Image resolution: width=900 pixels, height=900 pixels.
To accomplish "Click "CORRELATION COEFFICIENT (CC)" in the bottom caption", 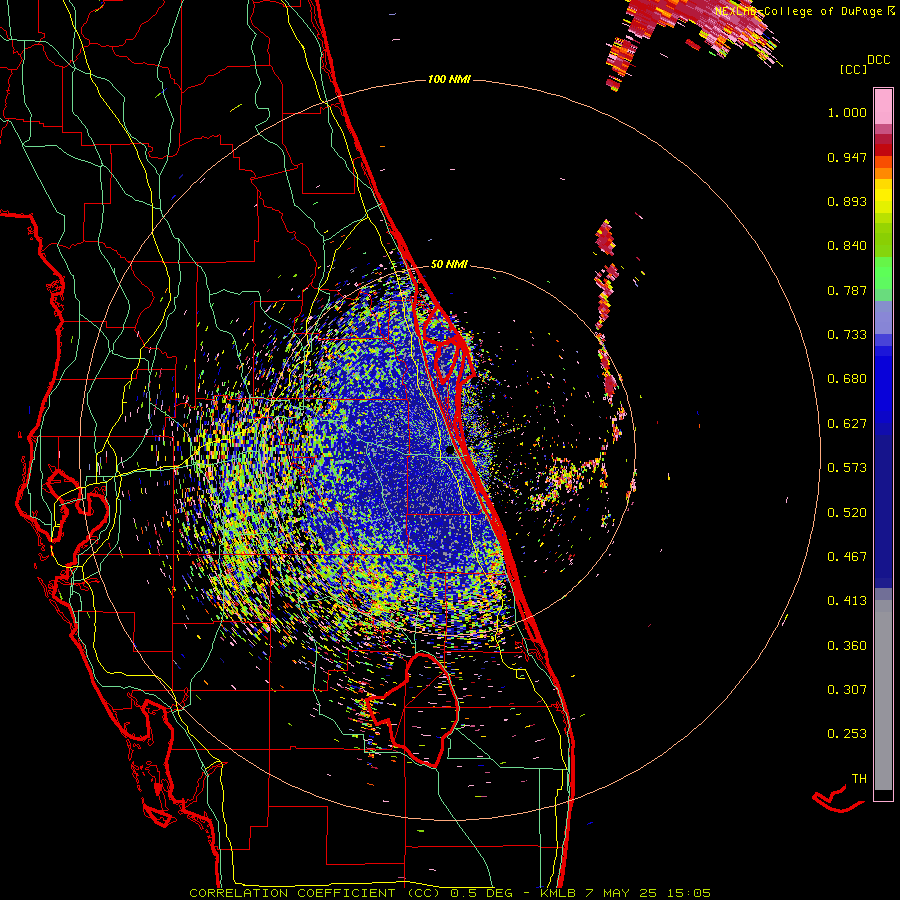I will pos(315,893).
